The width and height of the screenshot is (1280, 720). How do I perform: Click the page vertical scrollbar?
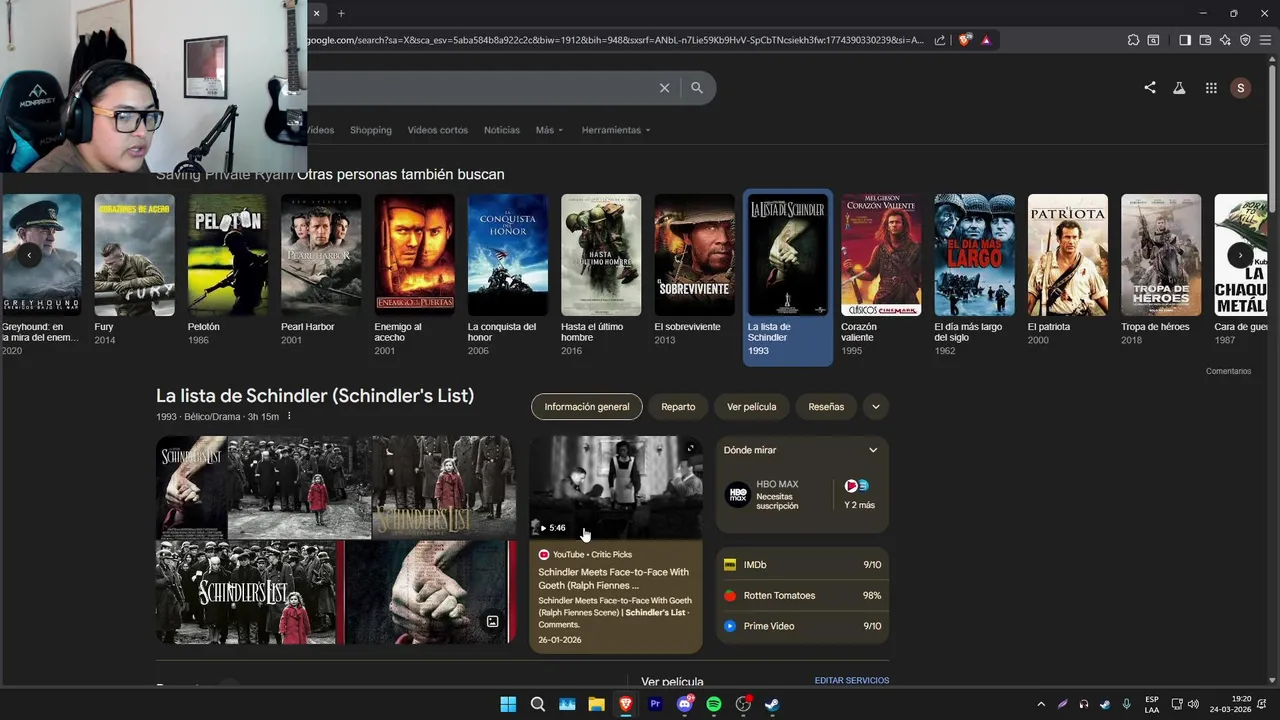[1274, 370]
